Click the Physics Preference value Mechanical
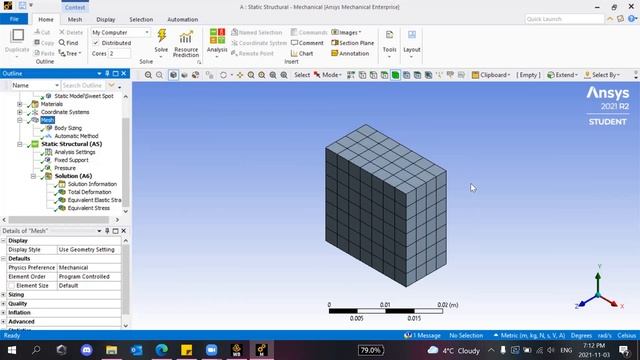The height and width of the screenshot is (360, 640). click(x=89, y=268)
